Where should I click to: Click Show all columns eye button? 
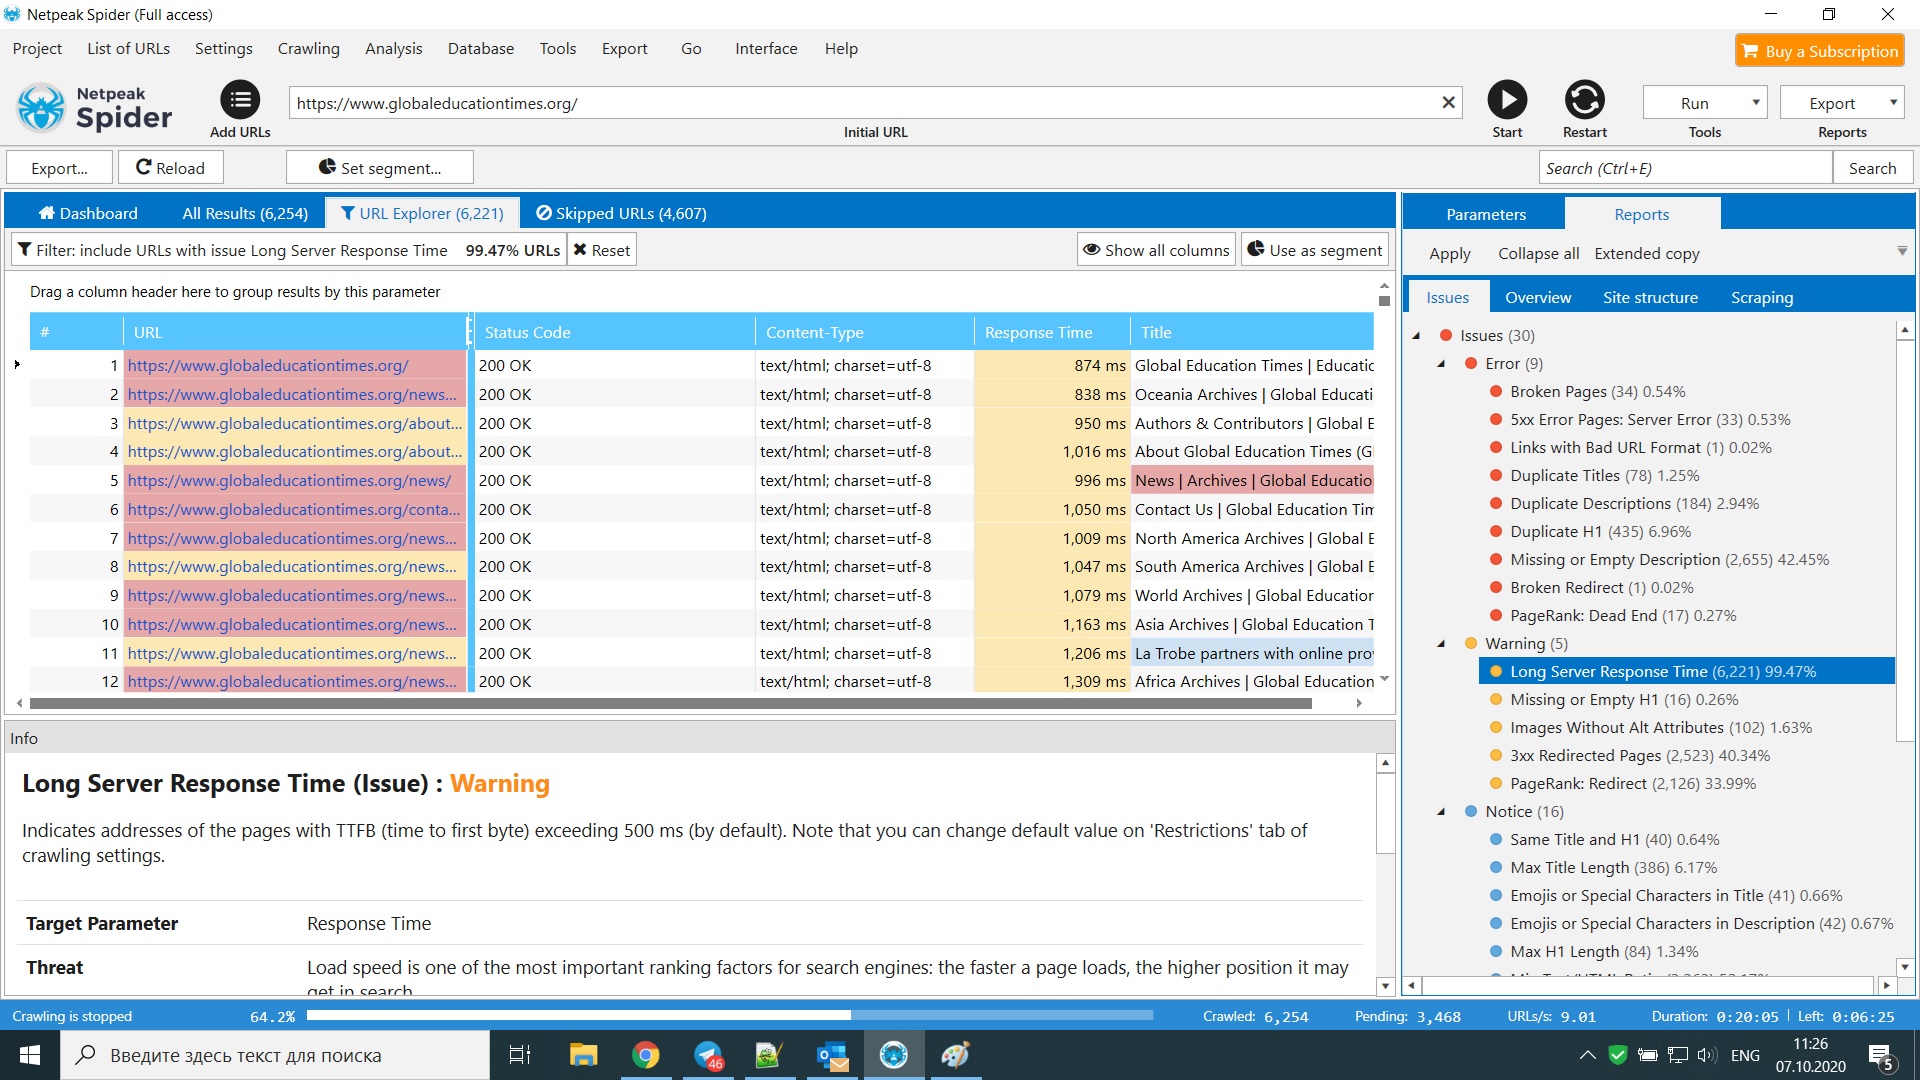(1157, 250)
